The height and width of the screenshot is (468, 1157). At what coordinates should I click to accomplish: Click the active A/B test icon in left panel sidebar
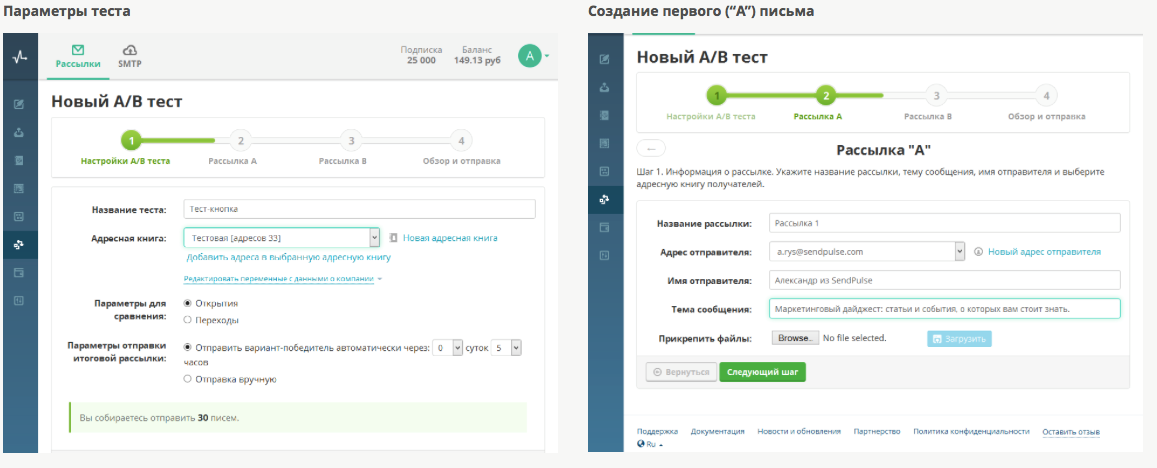click(x=19, y=244)
